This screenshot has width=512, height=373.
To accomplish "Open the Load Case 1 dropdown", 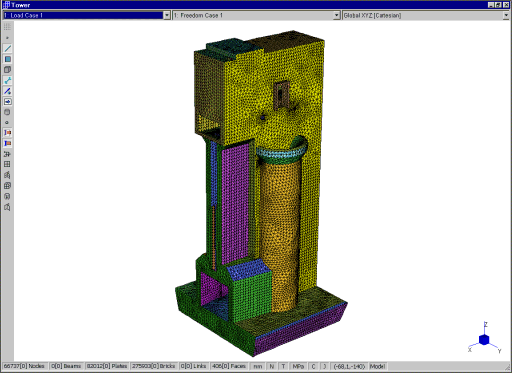I will tap(167, 15).
